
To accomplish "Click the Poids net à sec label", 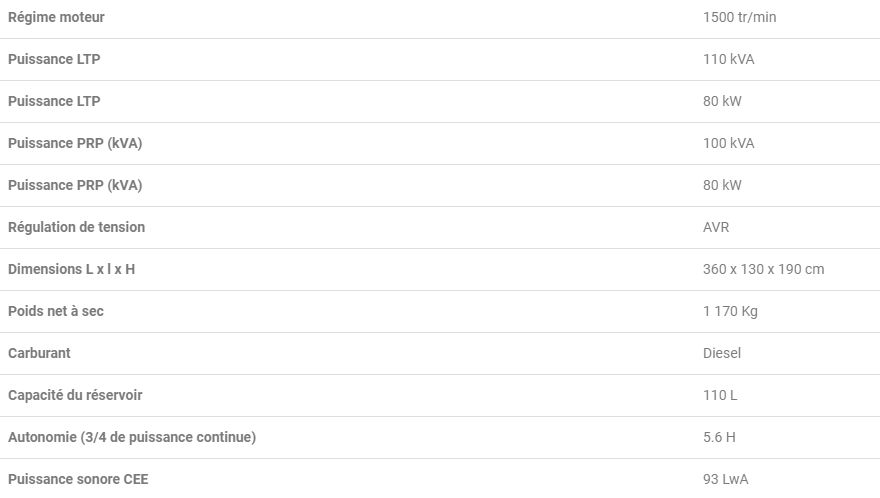I will (56, 311).
